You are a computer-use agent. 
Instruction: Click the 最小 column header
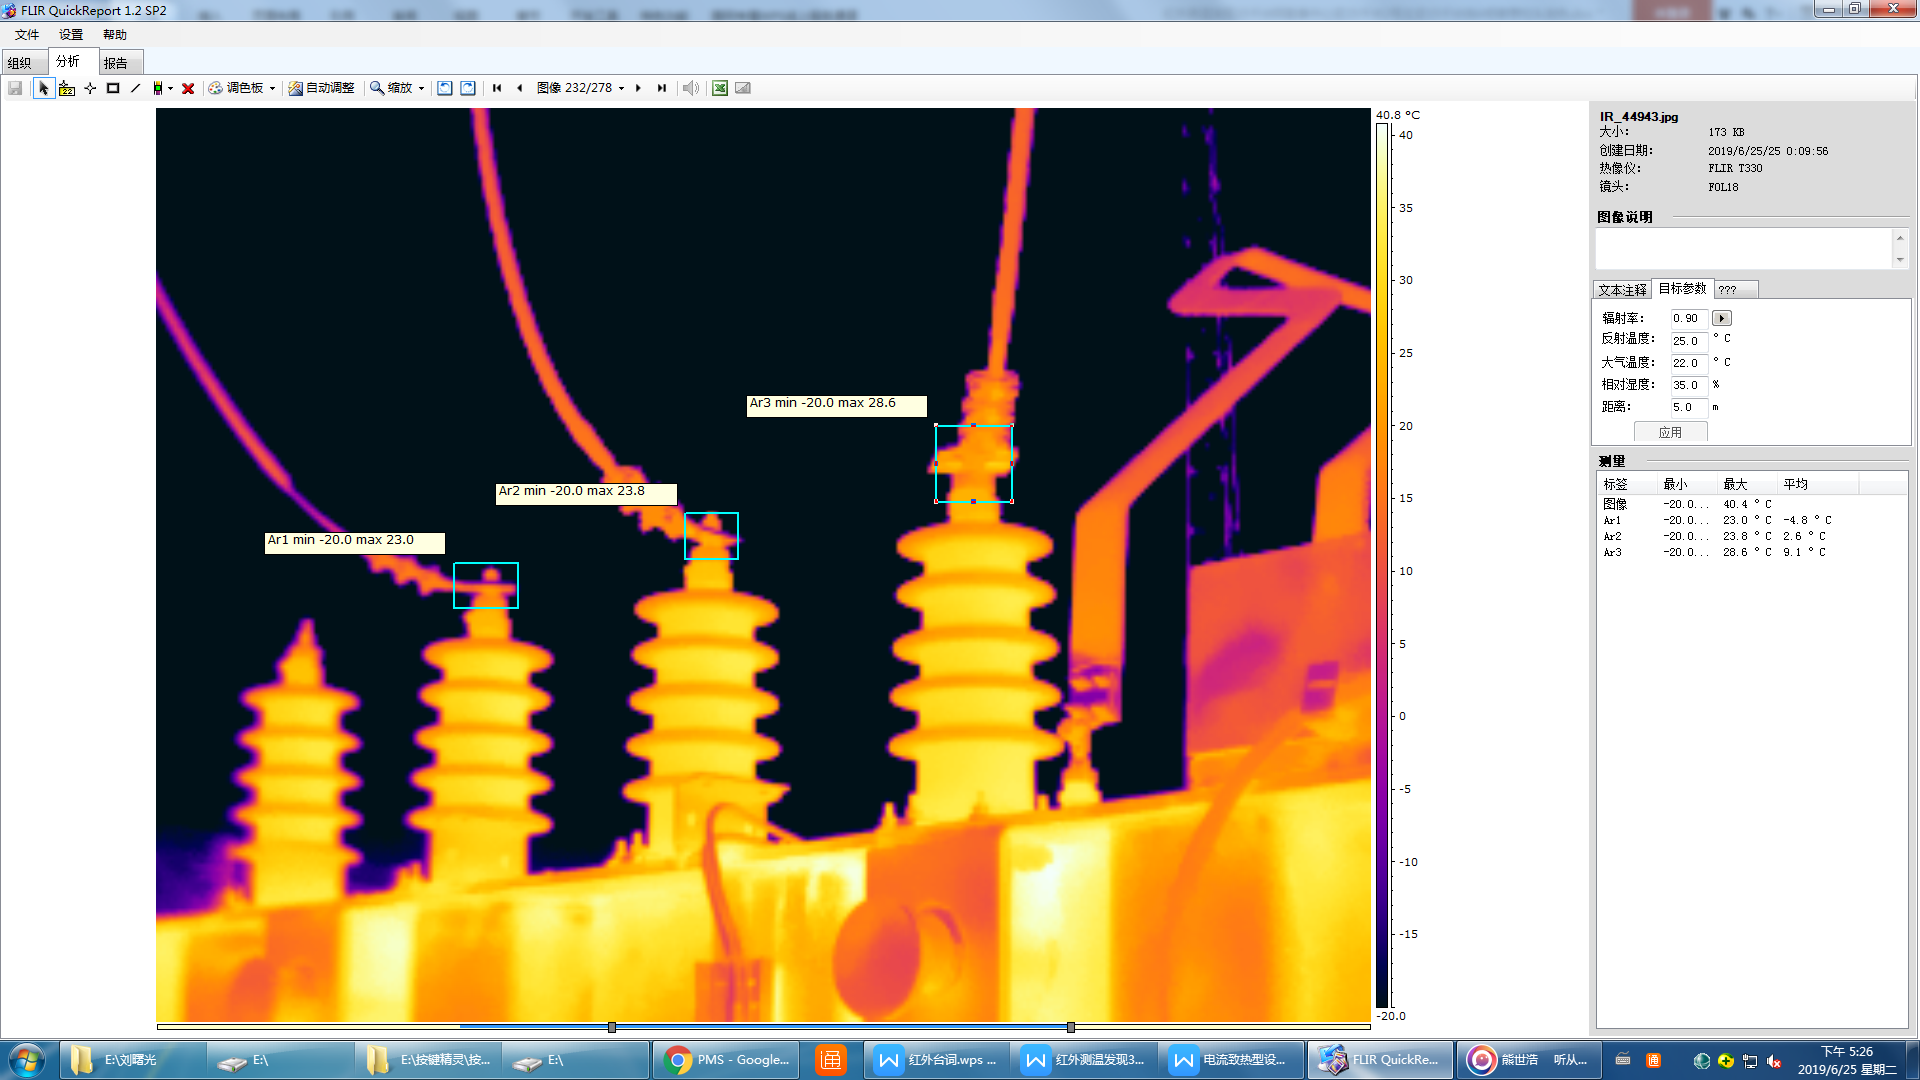[1687, 484]
